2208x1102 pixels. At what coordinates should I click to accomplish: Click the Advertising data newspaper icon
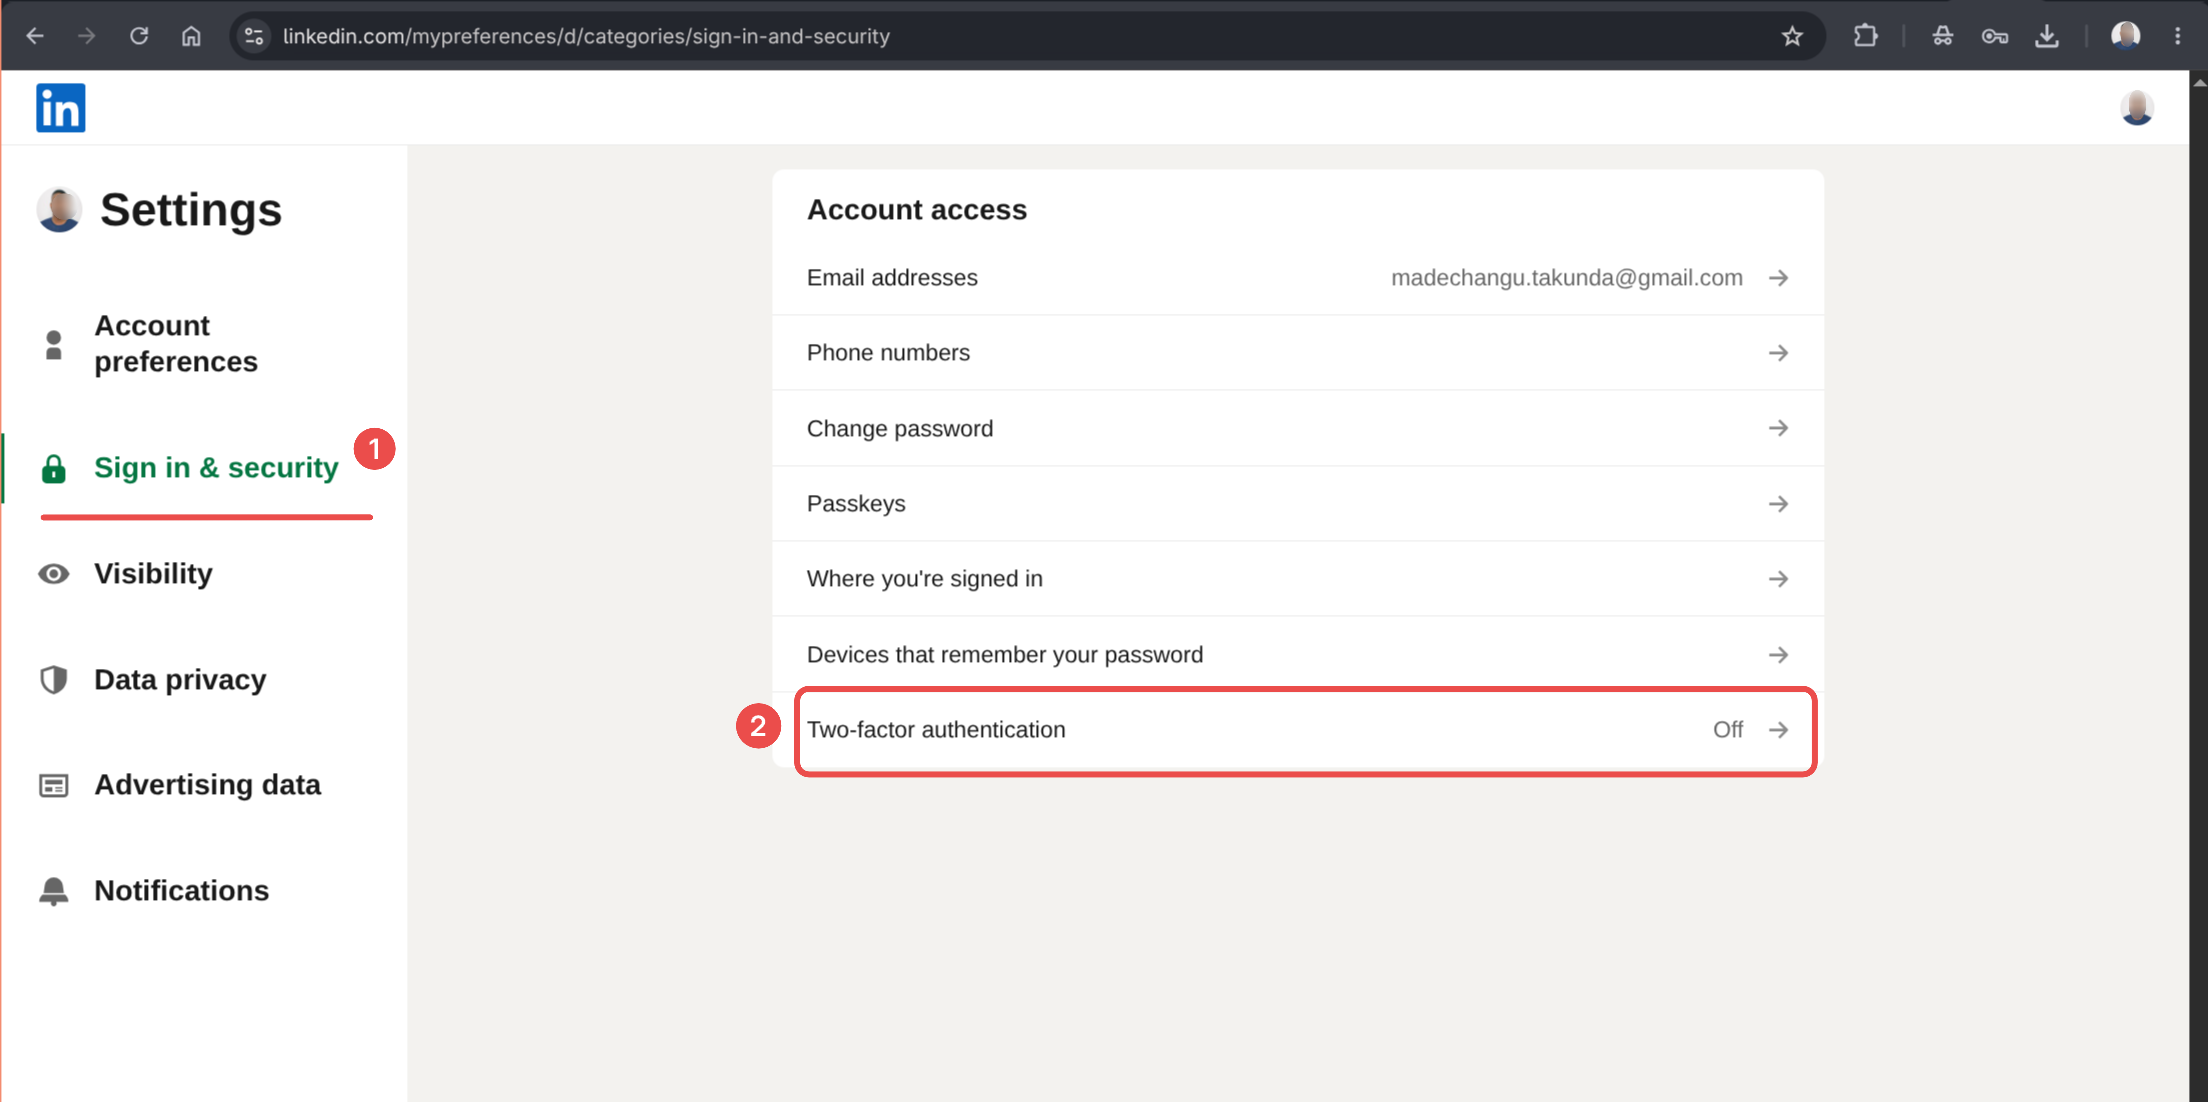pos(54,786)
